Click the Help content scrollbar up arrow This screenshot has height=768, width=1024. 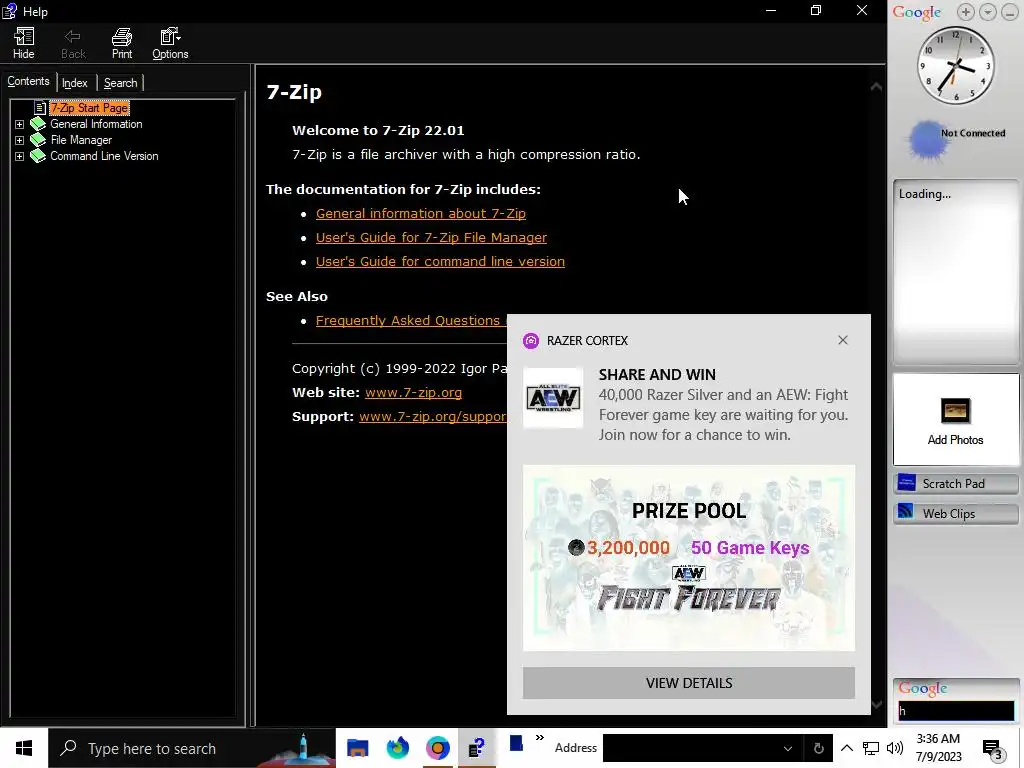(876, 86)
